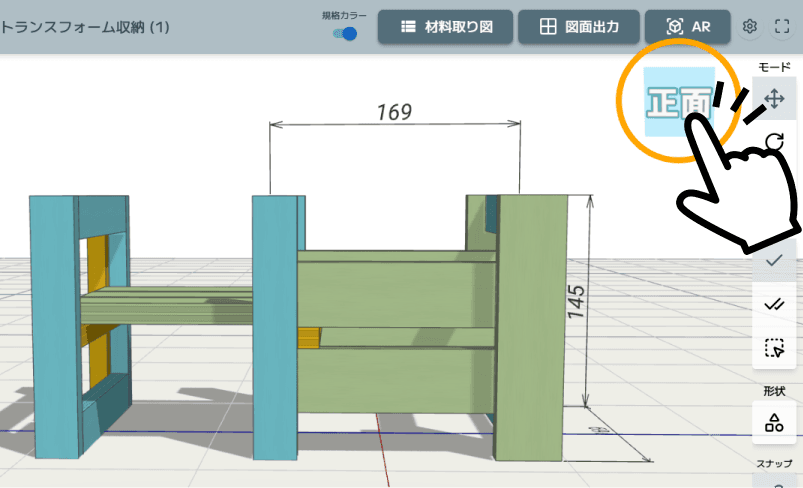
Task: Activate the rectangle area selection tool
Action: point(773,348)
